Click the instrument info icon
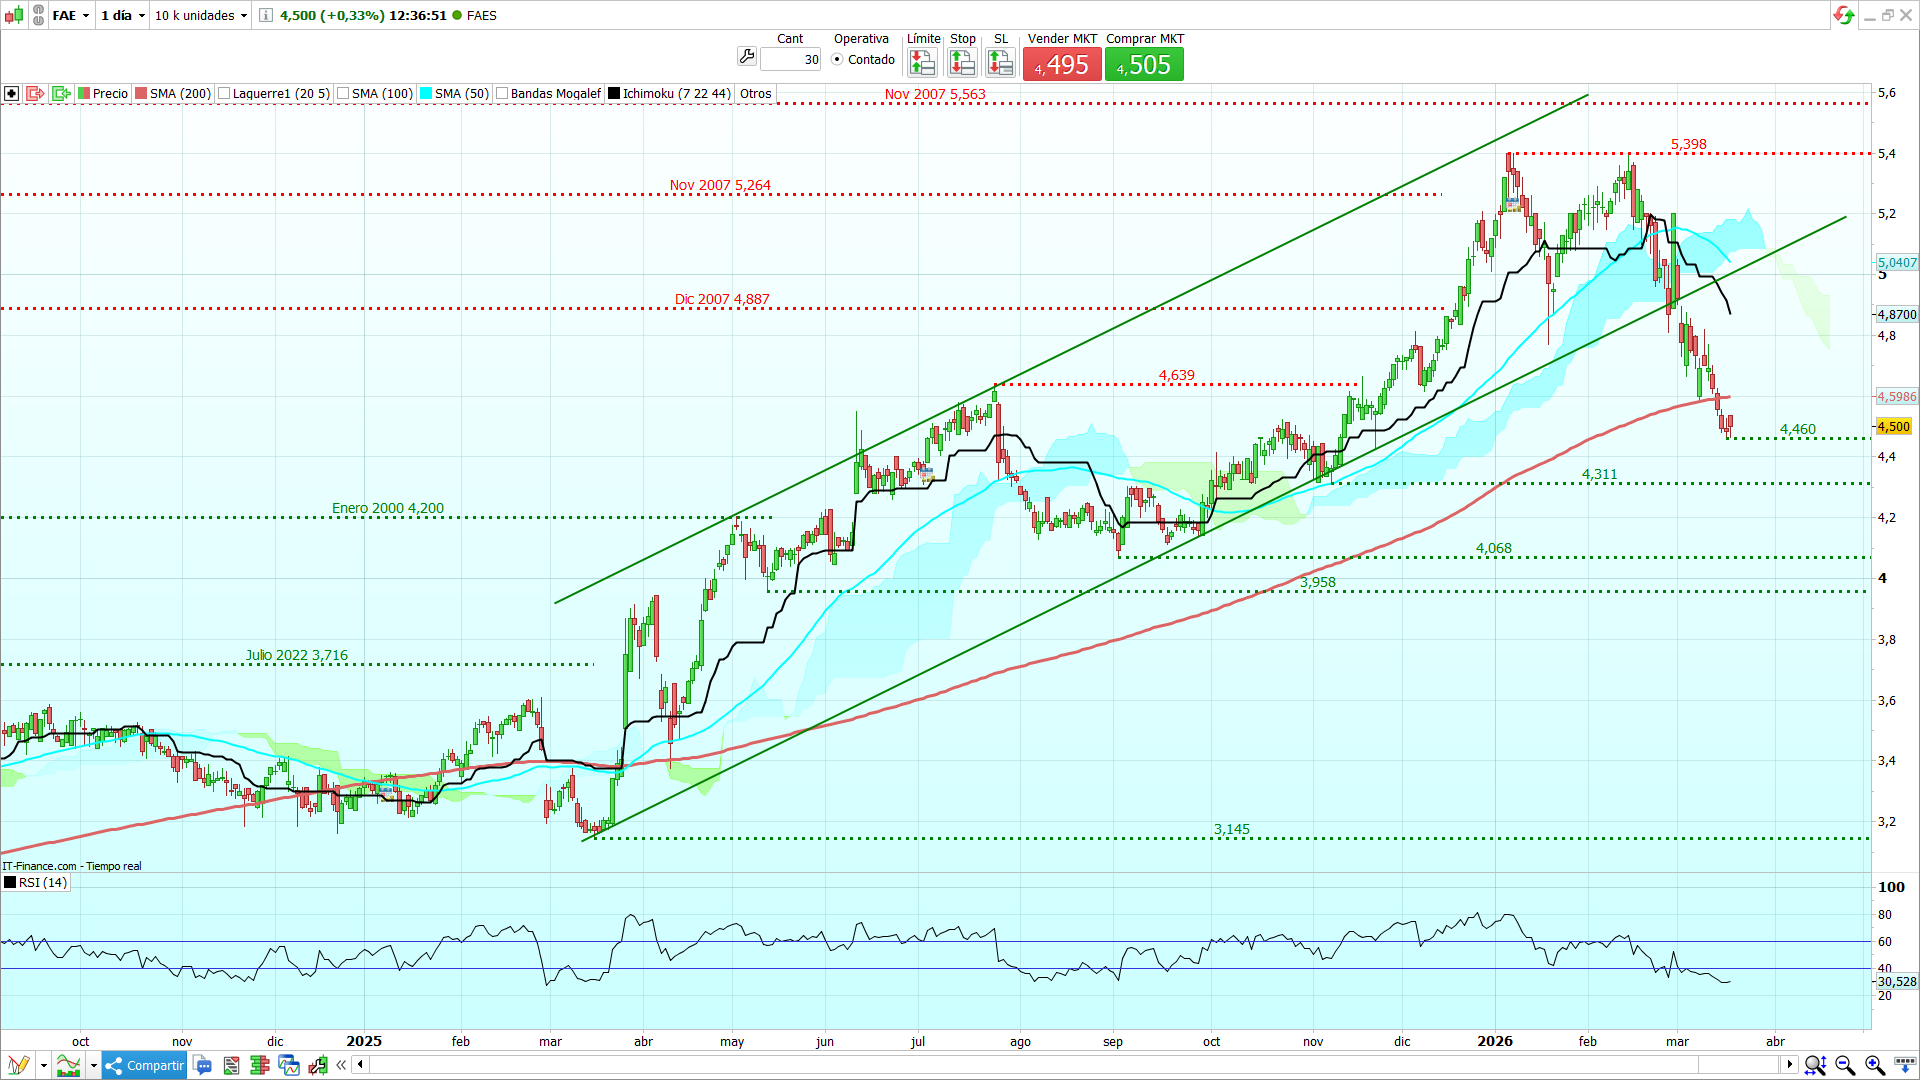Viewport: 1920px width, 1080px height. coord(265,15)
